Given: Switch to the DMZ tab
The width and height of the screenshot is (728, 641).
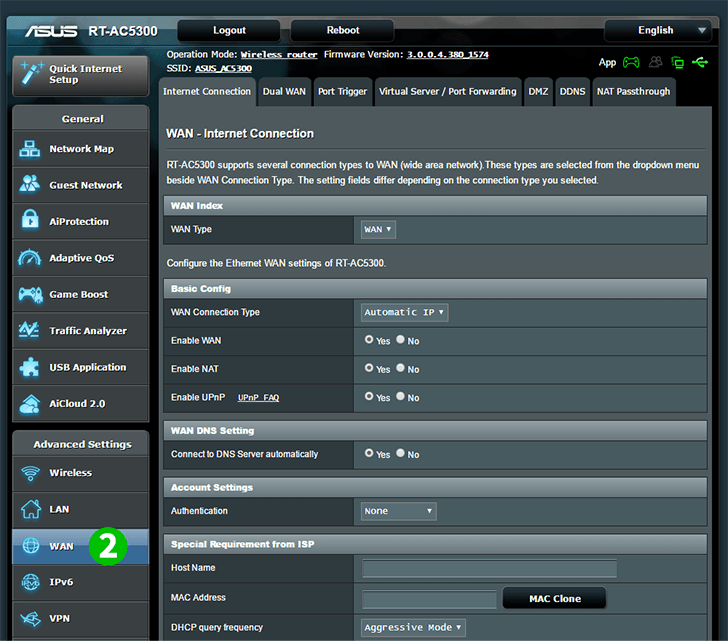Looking at the screenshot, I should click(538, 91).
